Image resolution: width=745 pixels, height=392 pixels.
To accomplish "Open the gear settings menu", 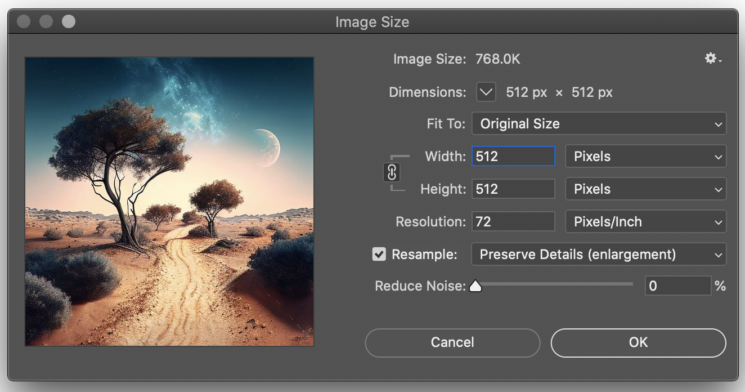I will [712, 58].
